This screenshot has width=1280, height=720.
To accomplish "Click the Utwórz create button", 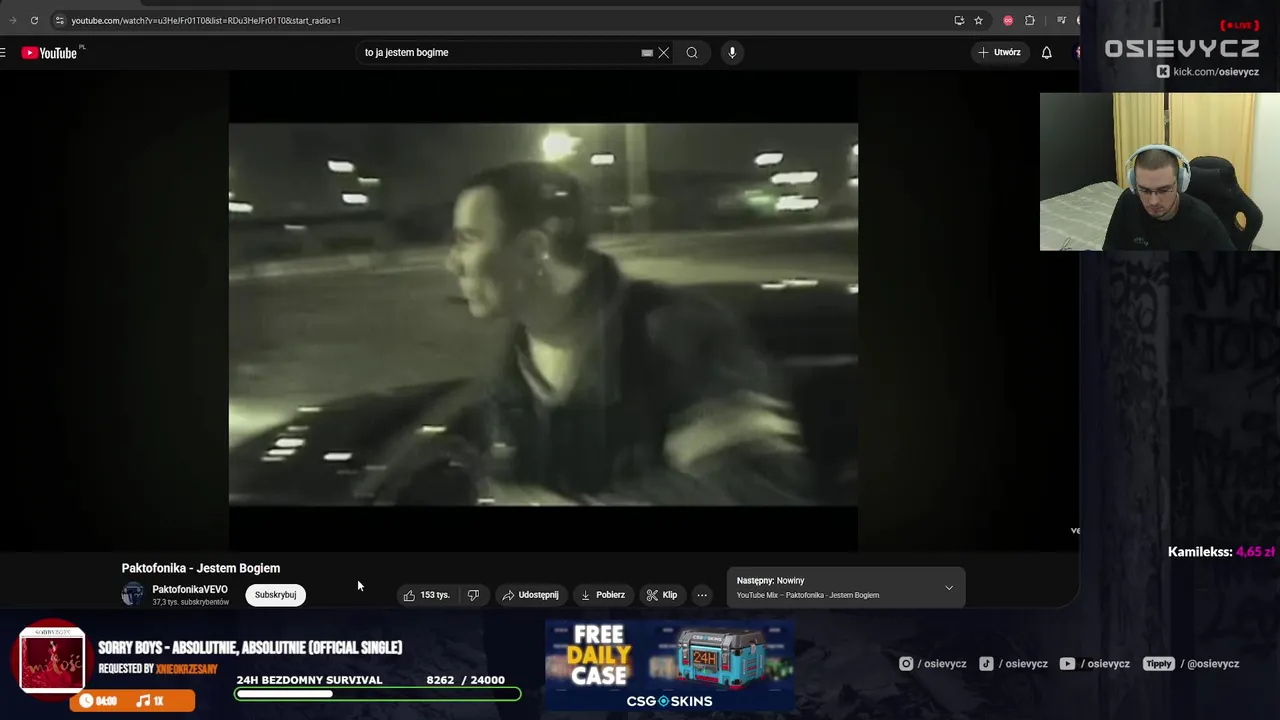I will click(x=999, y=53).
